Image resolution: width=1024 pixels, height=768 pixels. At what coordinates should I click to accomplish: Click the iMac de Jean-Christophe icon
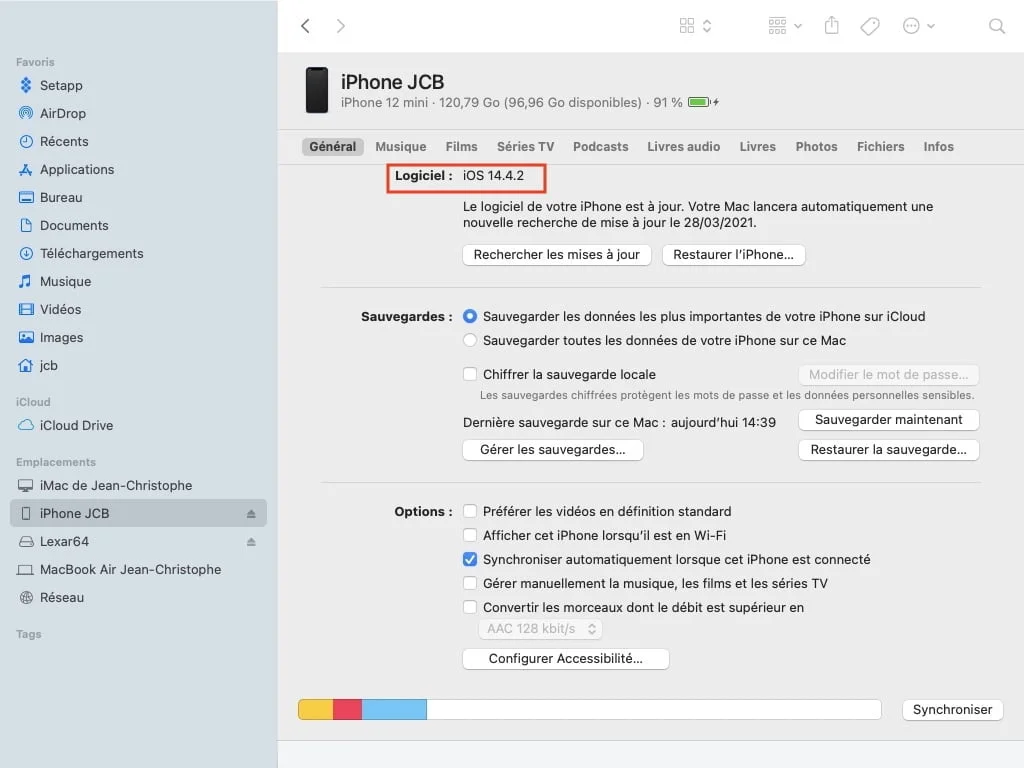(25, 486)
